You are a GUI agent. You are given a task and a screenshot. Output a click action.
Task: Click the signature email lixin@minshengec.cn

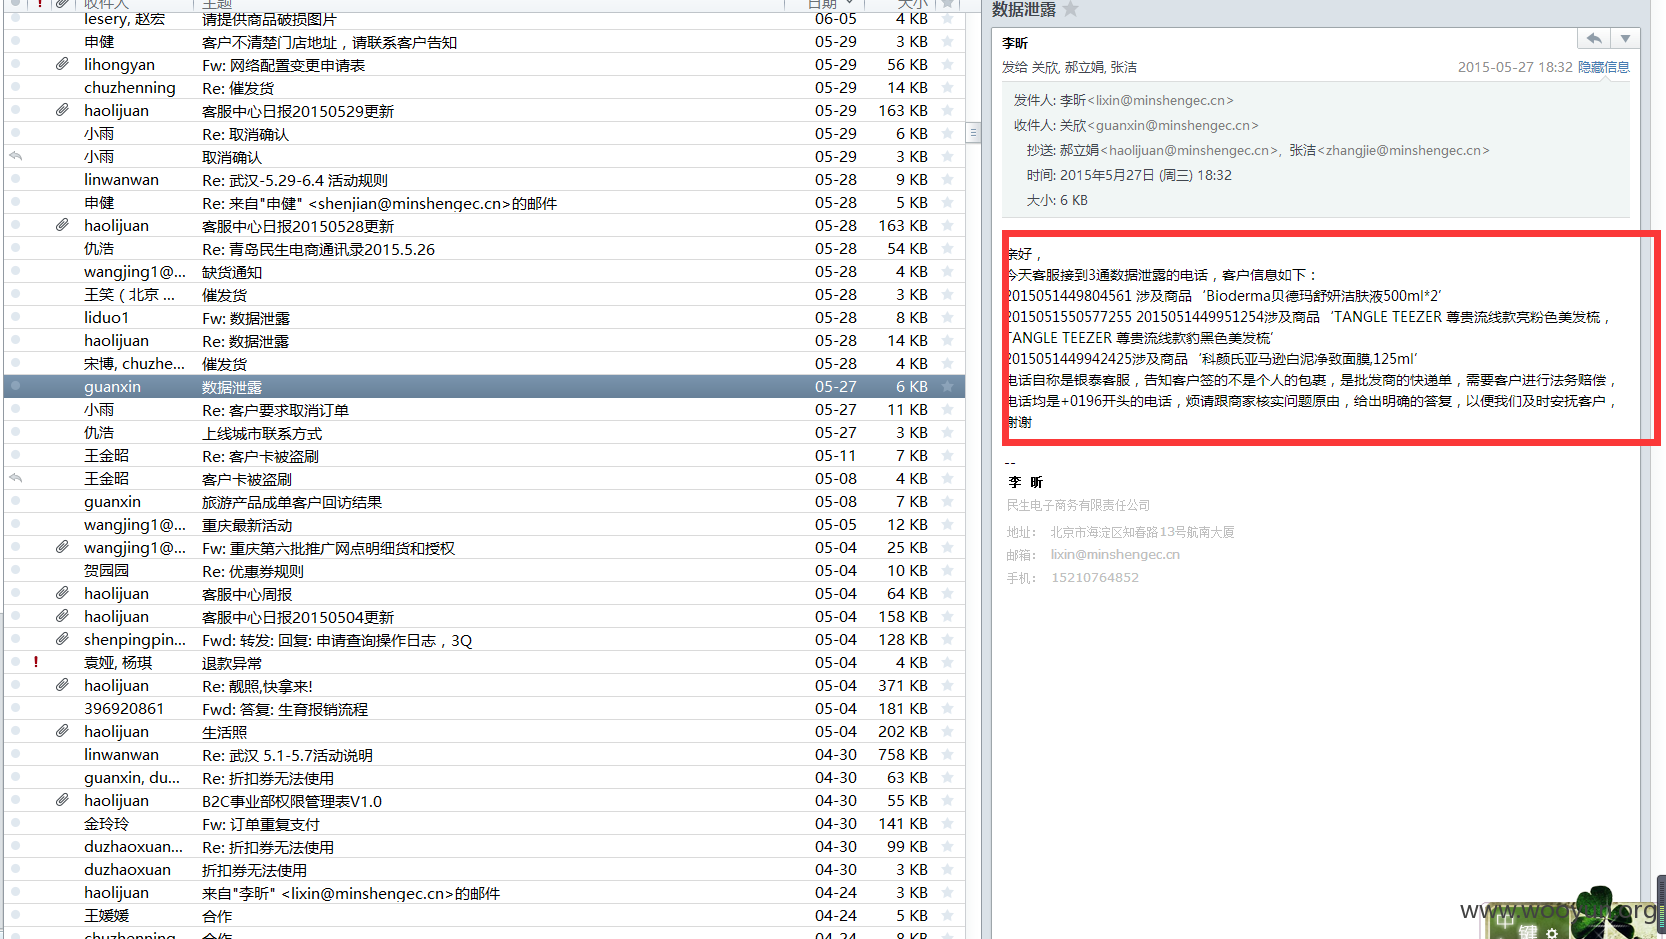(1115, 554)
